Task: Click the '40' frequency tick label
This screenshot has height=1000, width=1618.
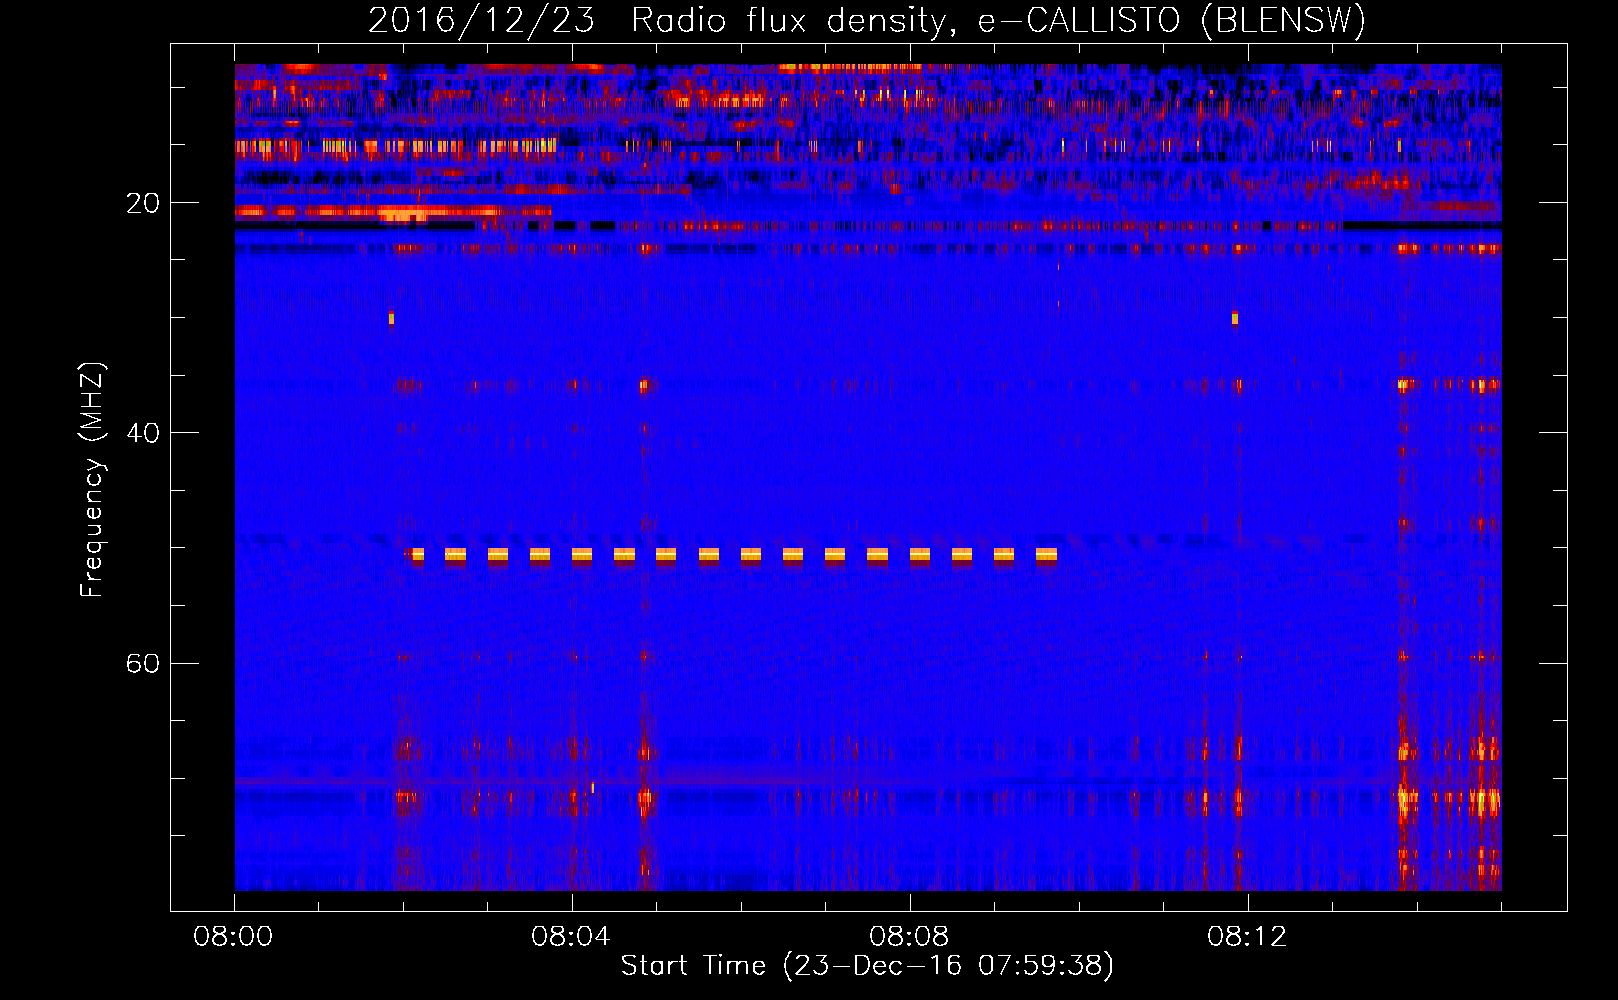Action: pos(143,433)
